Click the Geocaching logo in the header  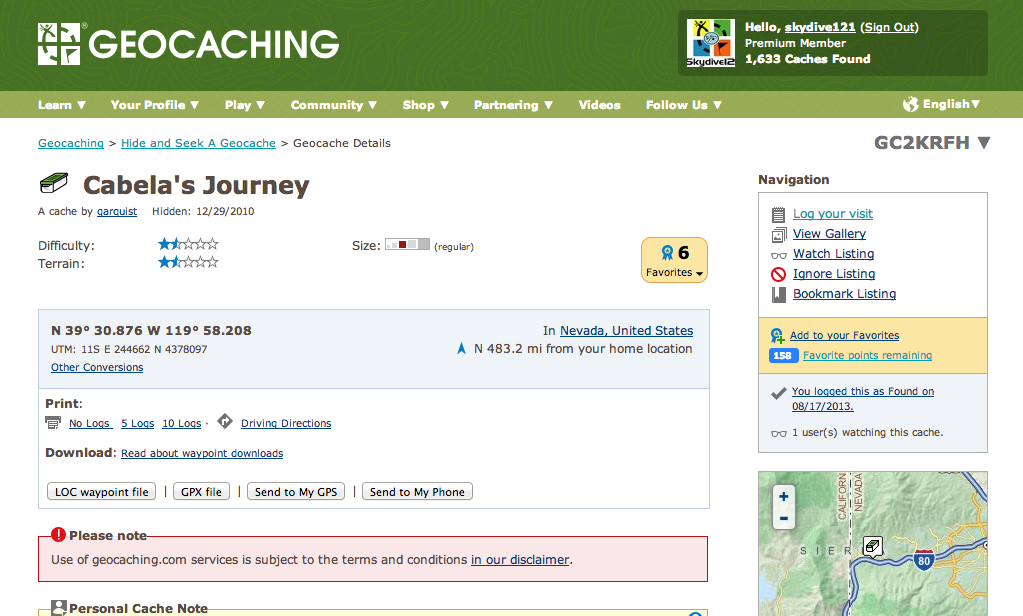tap(189, 44)
